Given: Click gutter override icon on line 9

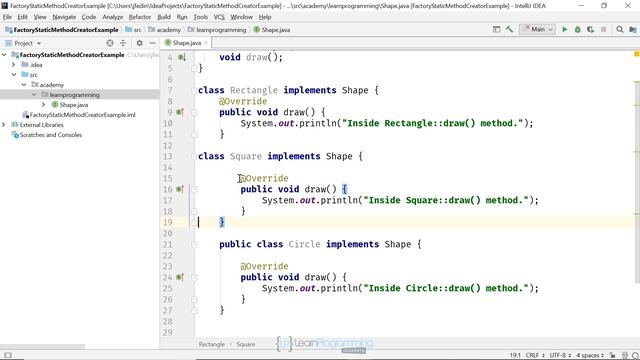Looking at the screenshot, I should (180, 112).
